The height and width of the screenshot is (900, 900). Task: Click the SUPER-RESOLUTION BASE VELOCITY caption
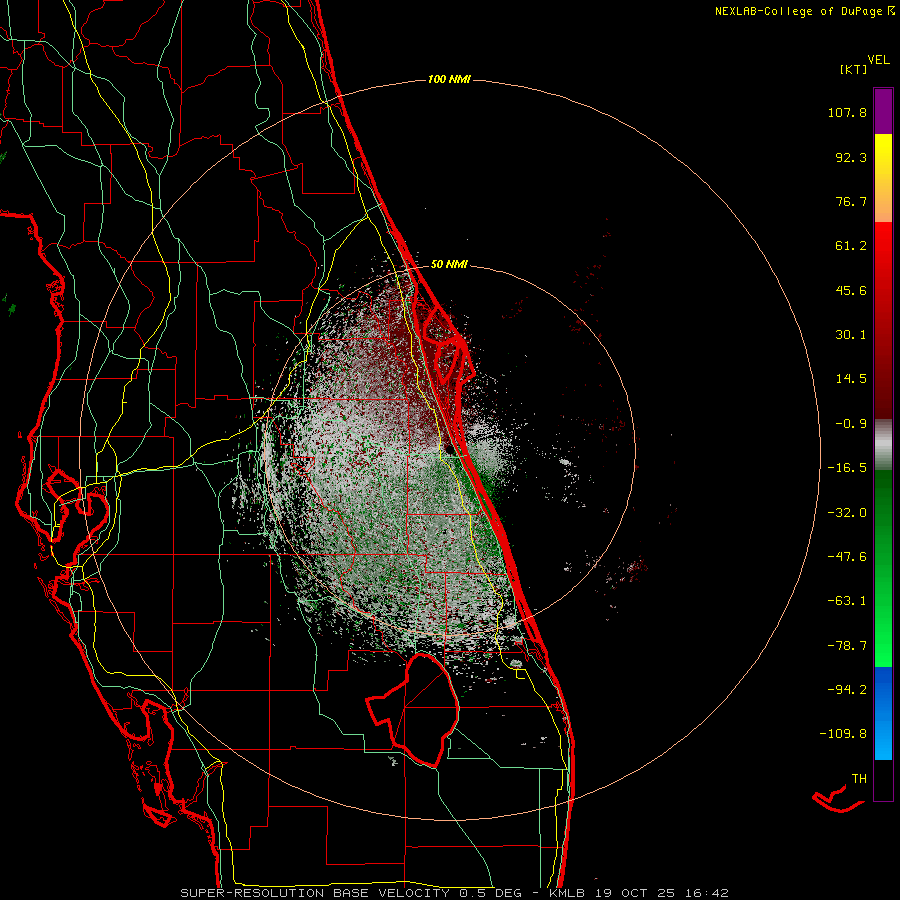[x=454, y=893]
